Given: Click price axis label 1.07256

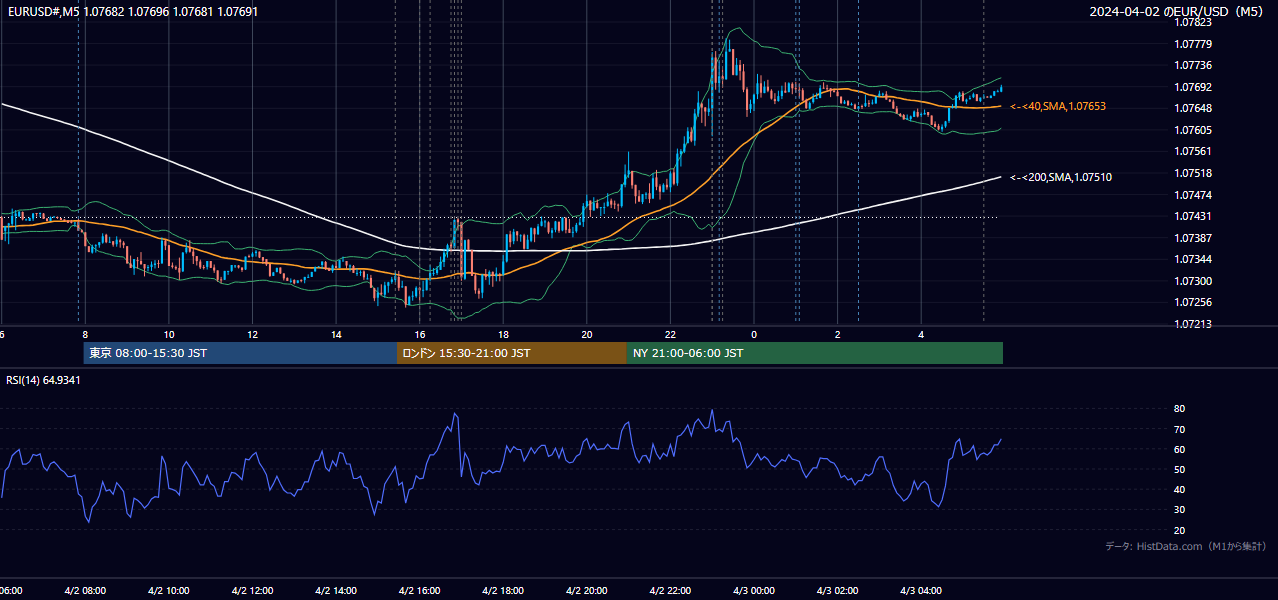Looking at the screenshot, I should 1193,302.
